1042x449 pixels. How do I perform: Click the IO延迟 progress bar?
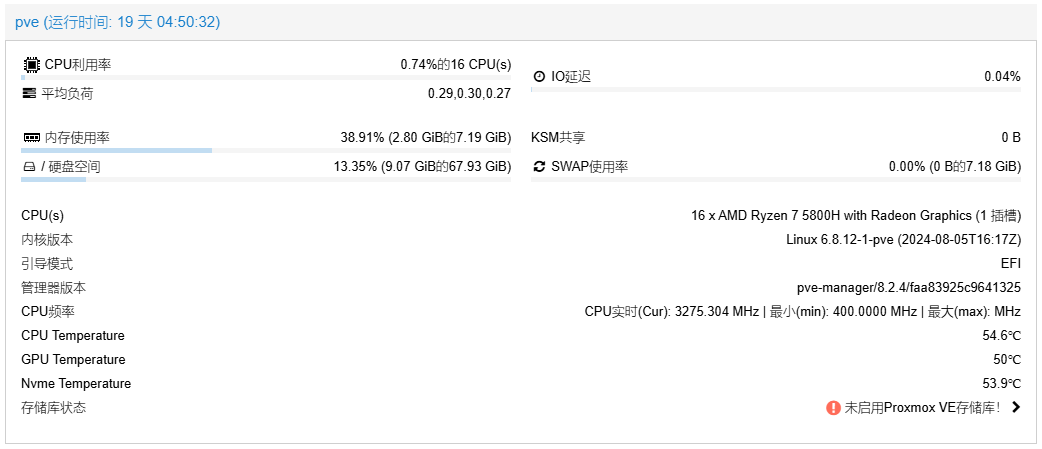click(776, 89)
